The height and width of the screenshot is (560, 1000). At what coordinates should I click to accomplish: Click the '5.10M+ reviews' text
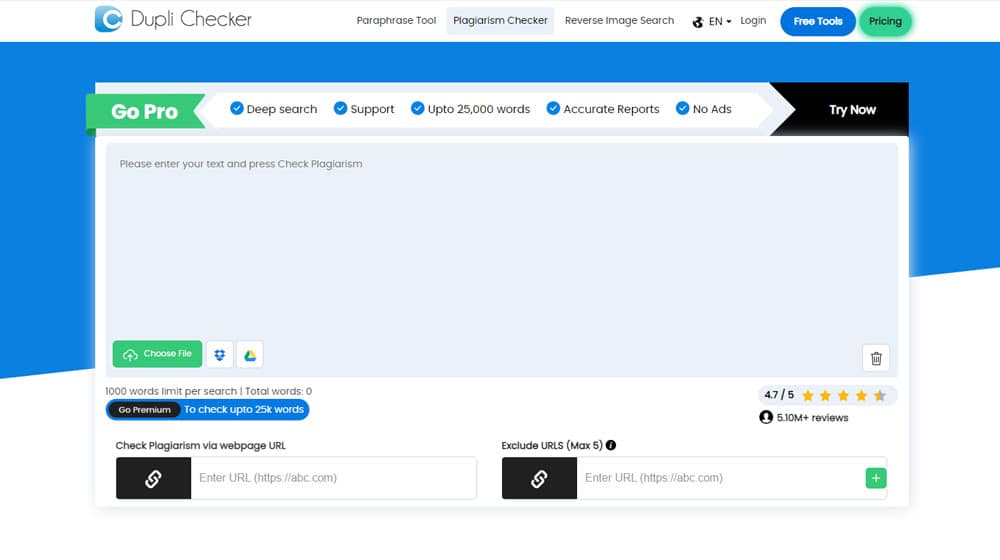pos(812,418)
